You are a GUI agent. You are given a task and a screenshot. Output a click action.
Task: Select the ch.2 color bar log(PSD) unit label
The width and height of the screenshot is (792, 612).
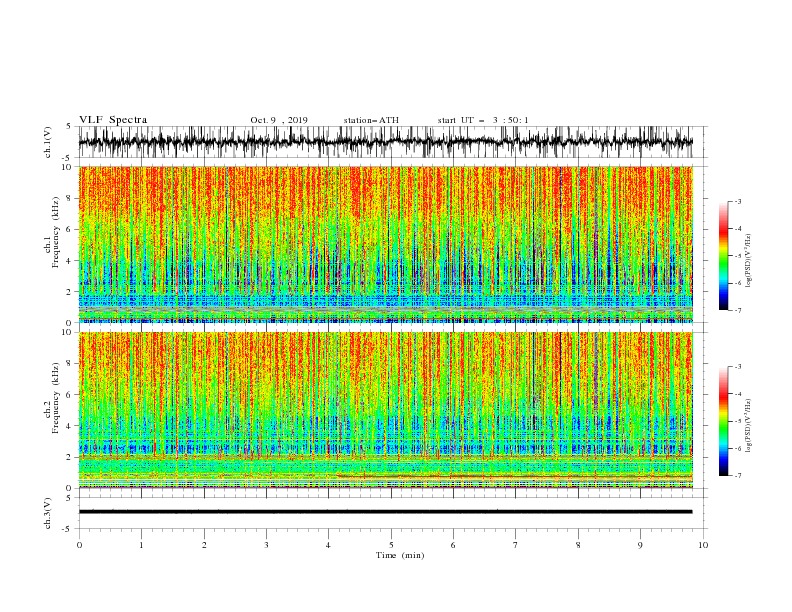pos(749,426)
